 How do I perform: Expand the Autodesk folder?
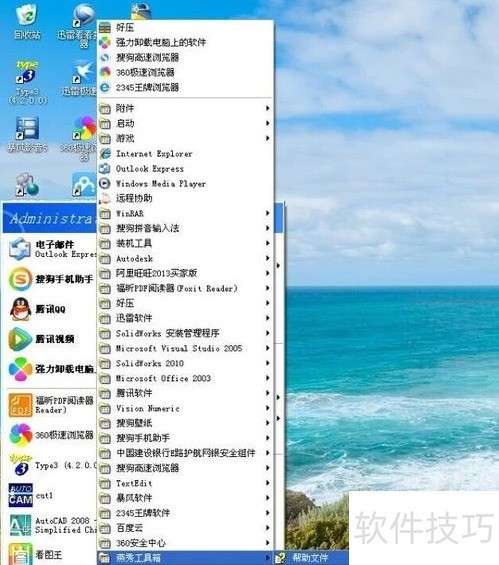(185, 259)
